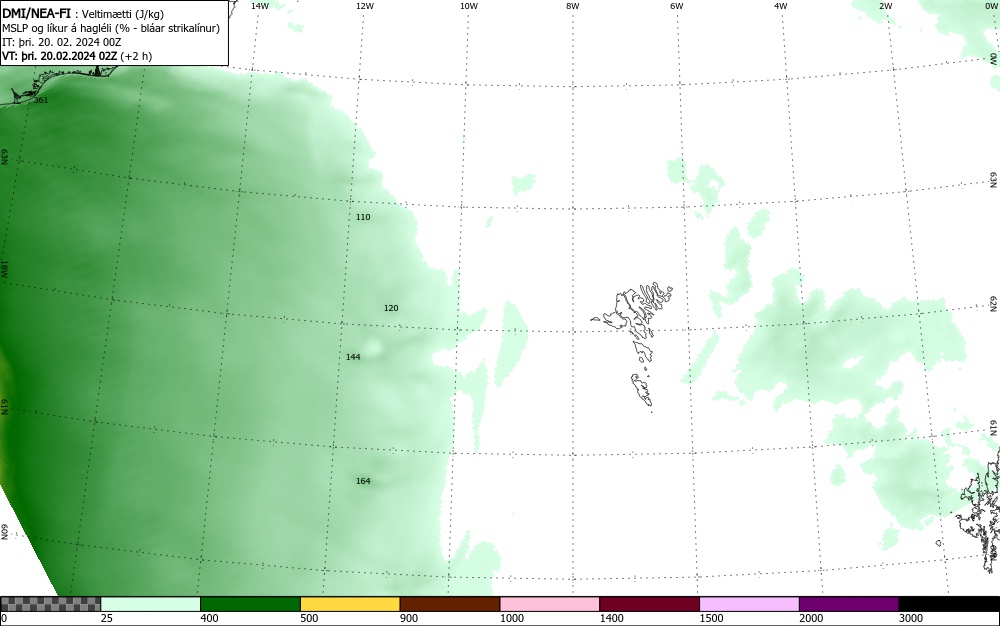Click the legend value '25'

[107, 618]
